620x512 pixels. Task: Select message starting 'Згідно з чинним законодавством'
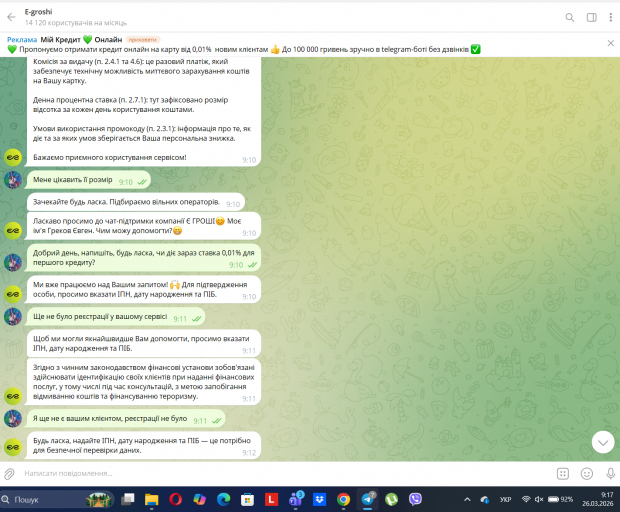[144, 382]
